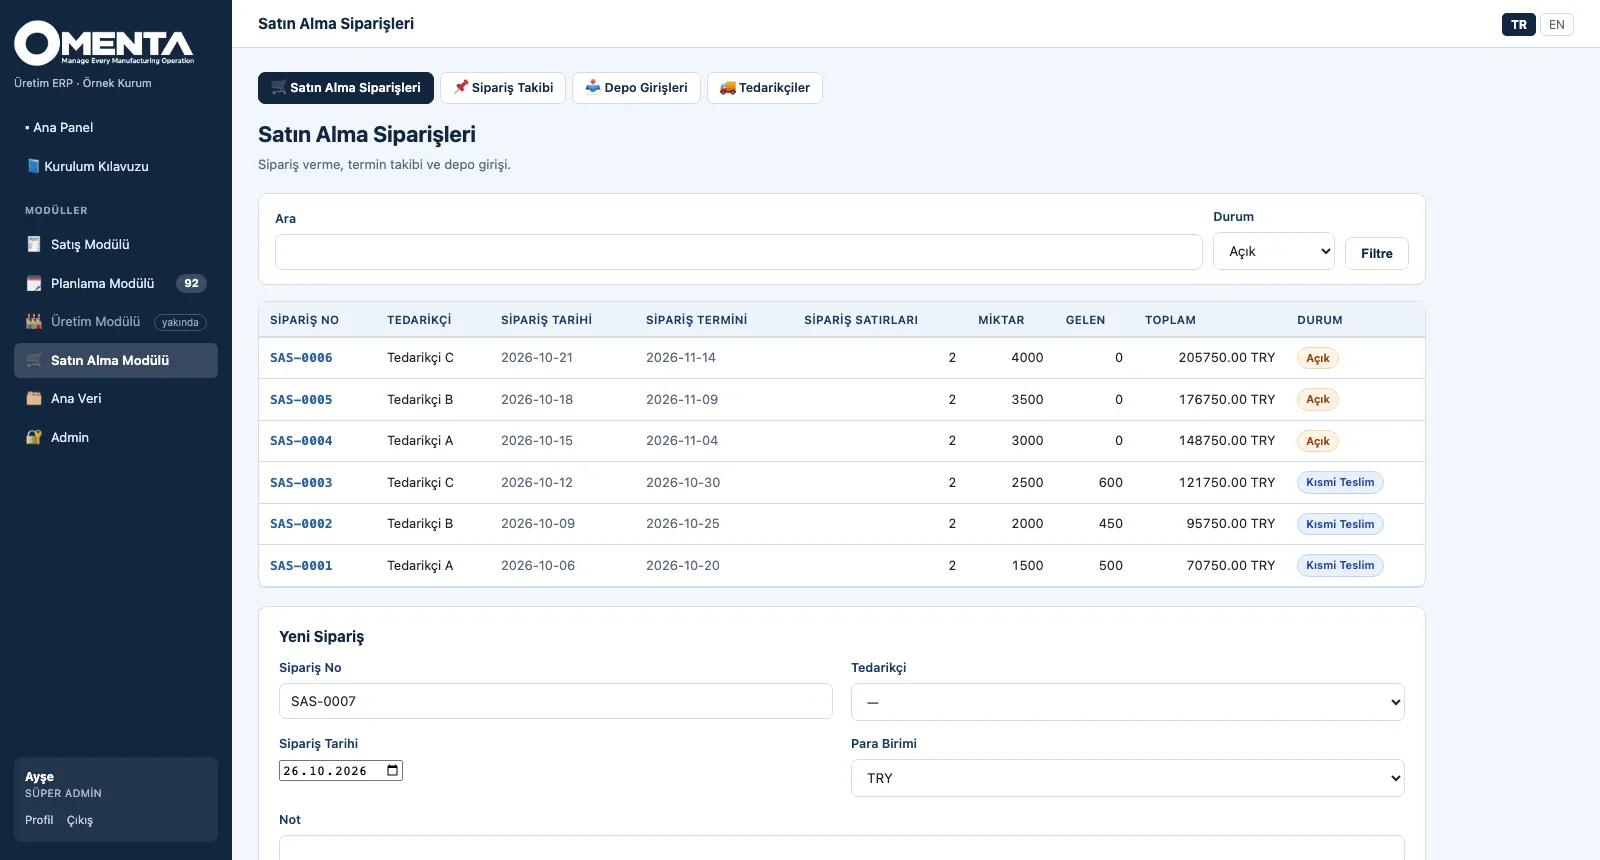Image resolution: width=1600 pixels, height=860 pixels.
Task: Click the inbox icon on Depo Girişleri
Action: coord(593,87)
